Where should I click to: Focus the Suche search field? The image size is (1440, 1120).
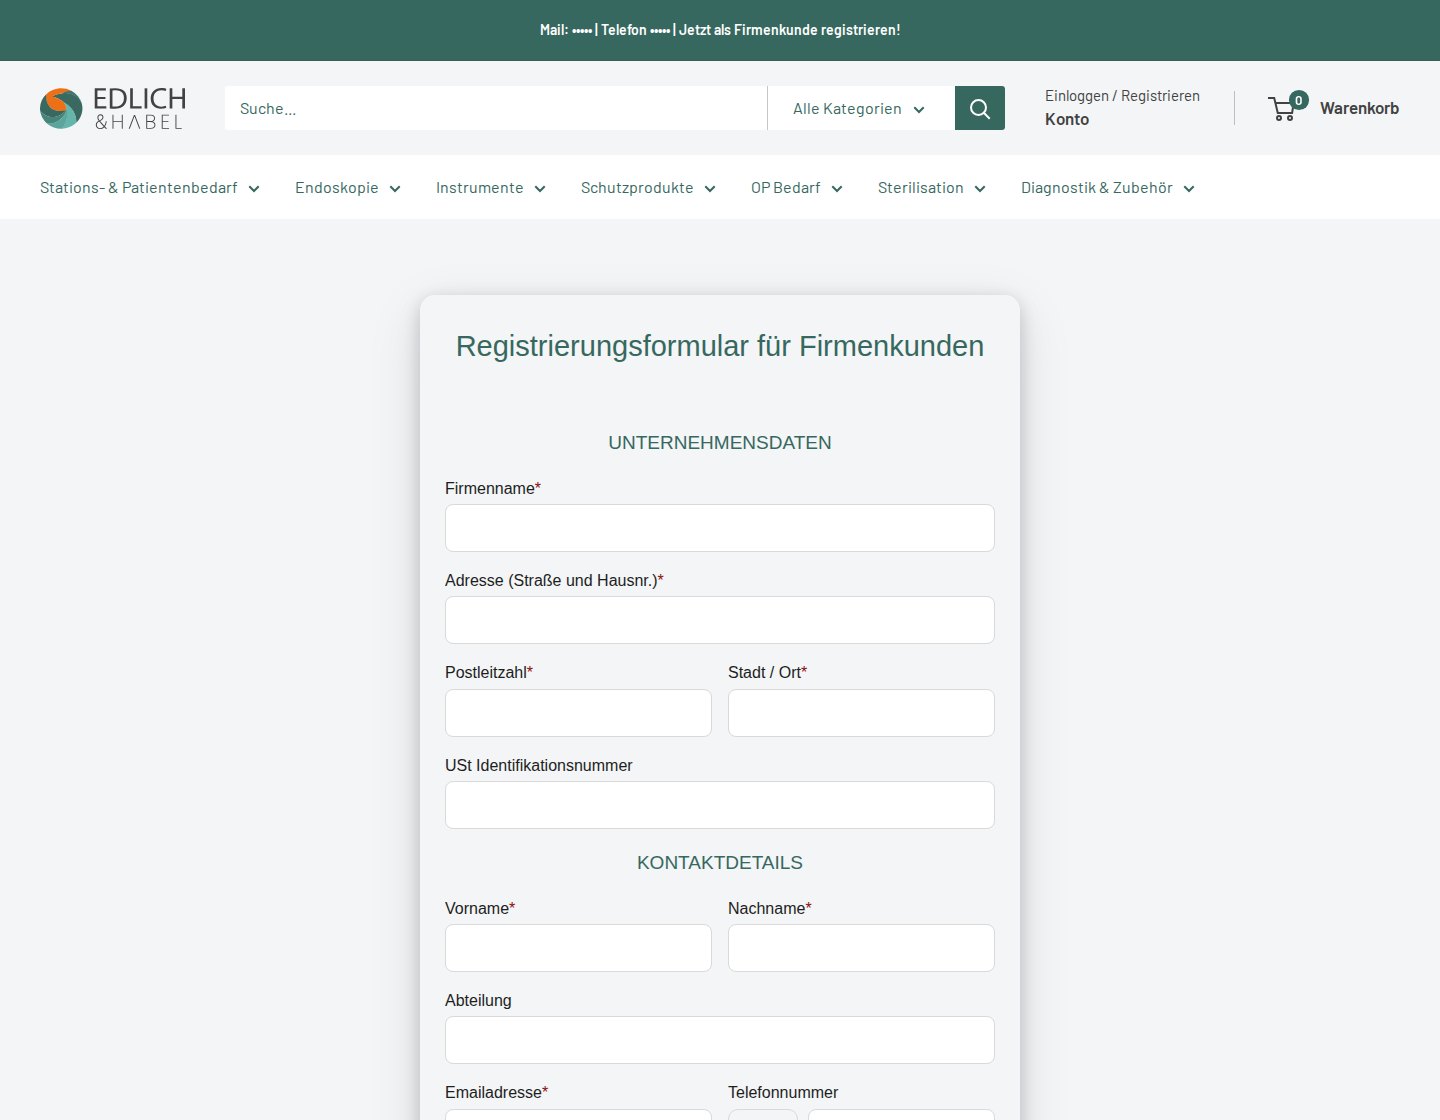[x=496, y=108]
